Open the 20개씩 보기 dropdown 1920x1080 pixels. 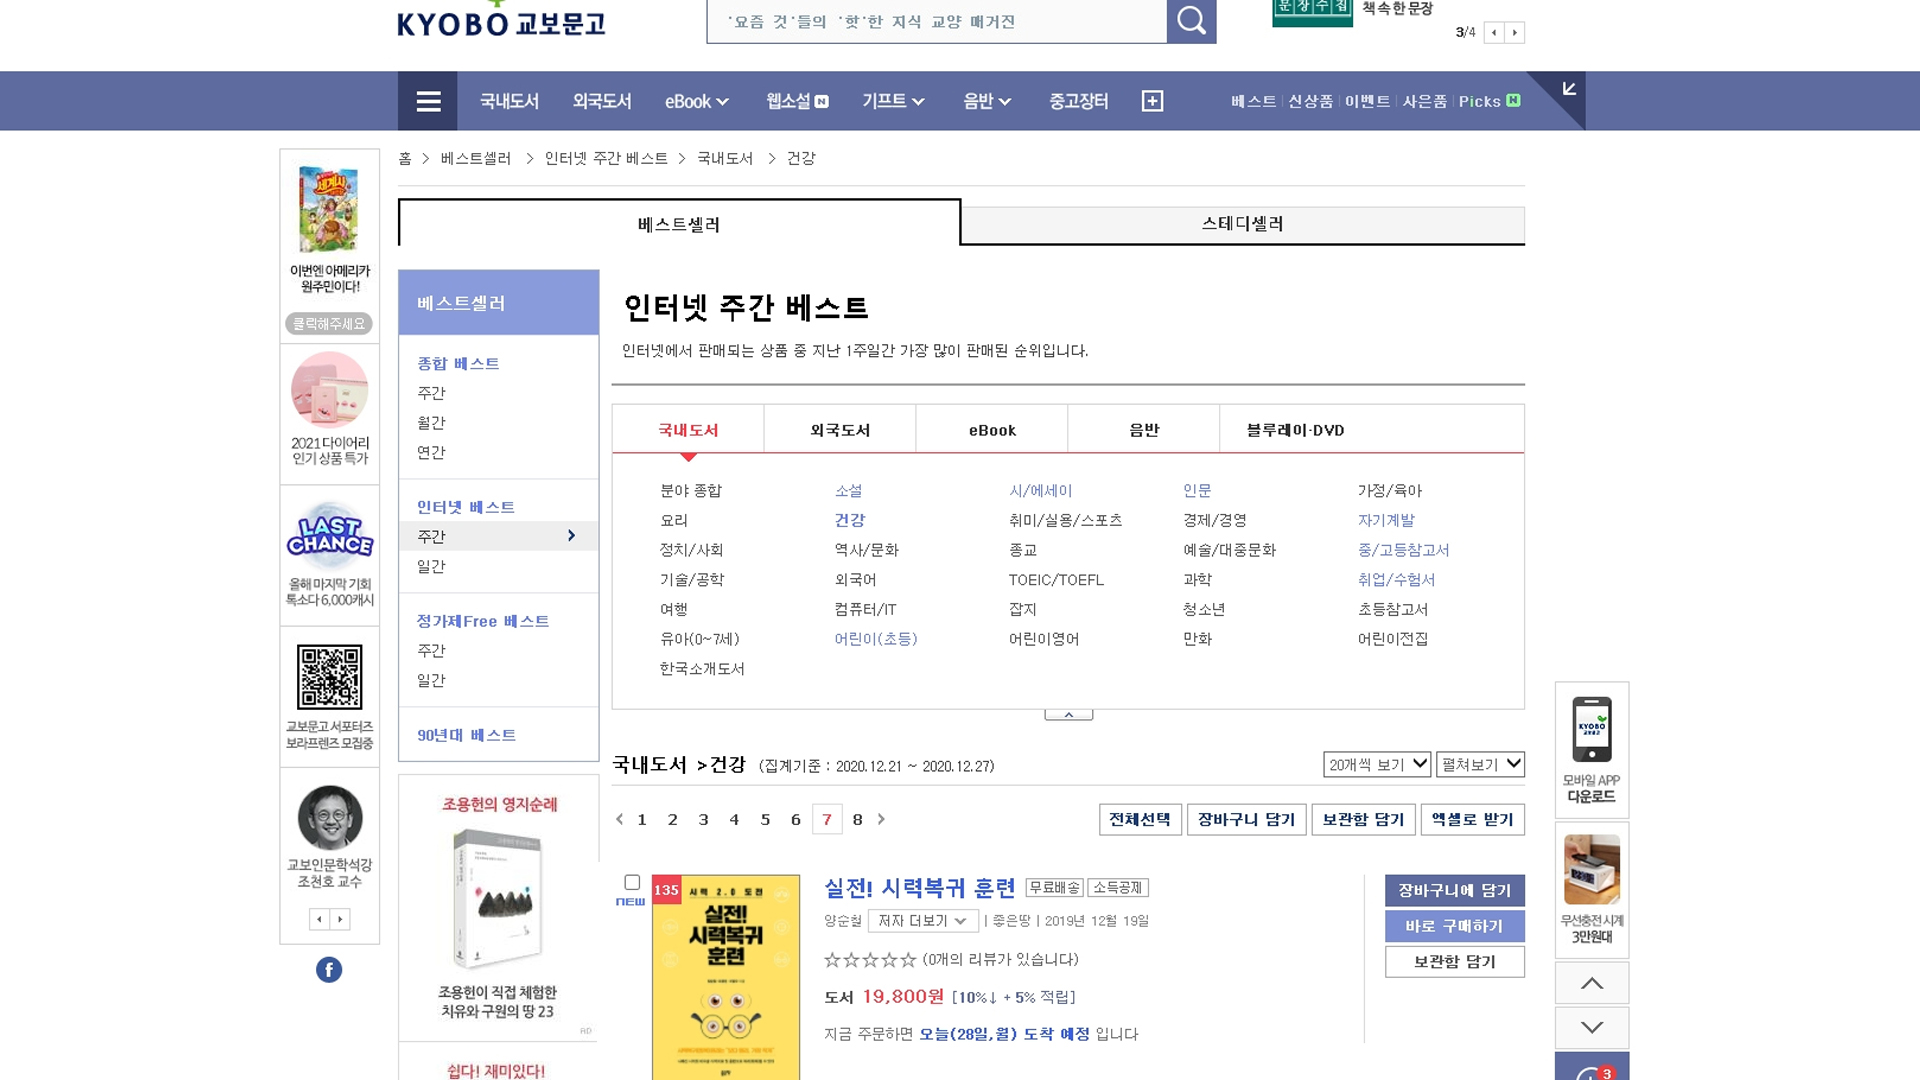[x=1376, y=764]
